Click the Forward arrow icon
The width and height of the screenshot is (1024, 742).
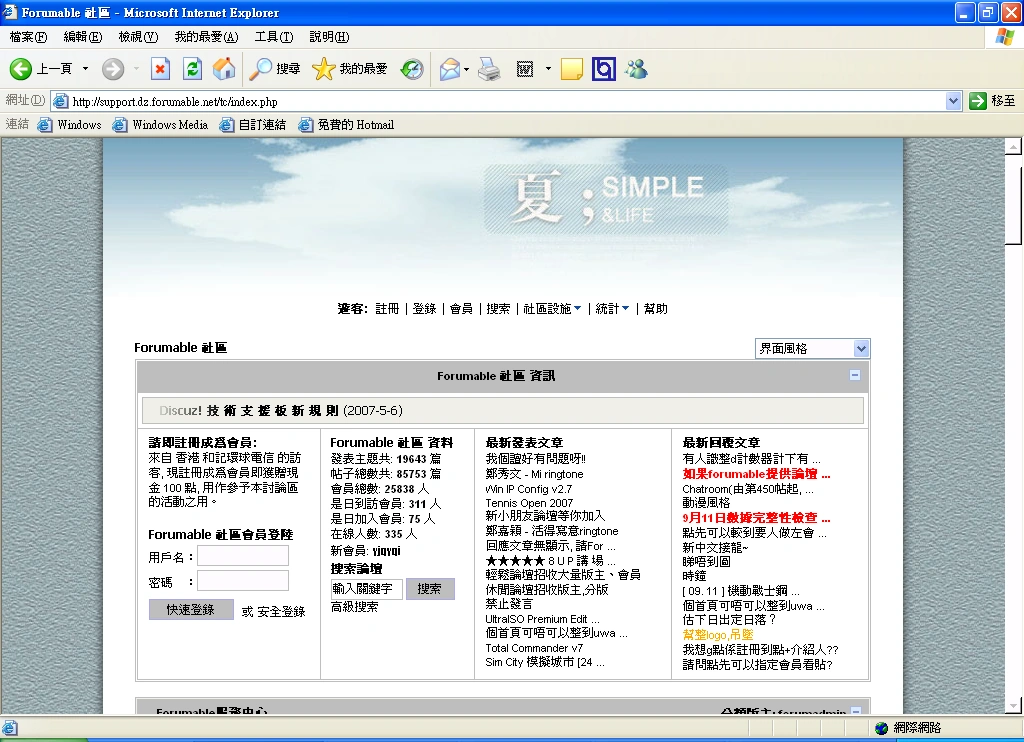click(x=112, y=69)
